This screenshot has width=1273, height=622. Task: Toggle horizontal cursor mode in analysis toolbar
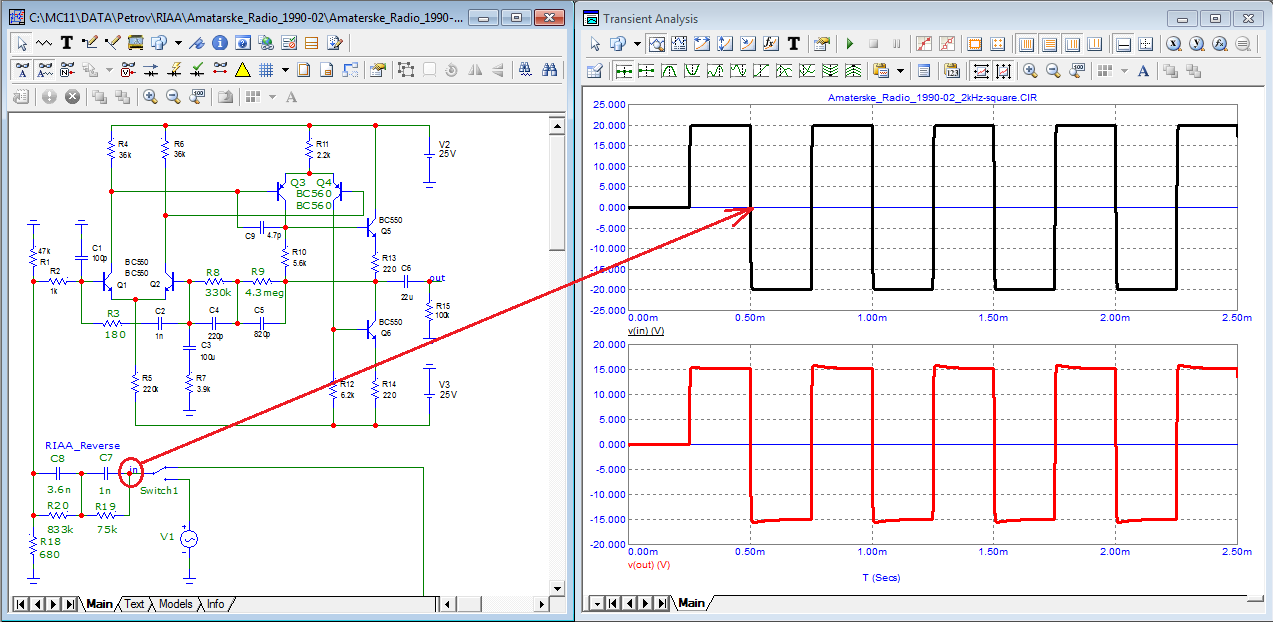1123,44
